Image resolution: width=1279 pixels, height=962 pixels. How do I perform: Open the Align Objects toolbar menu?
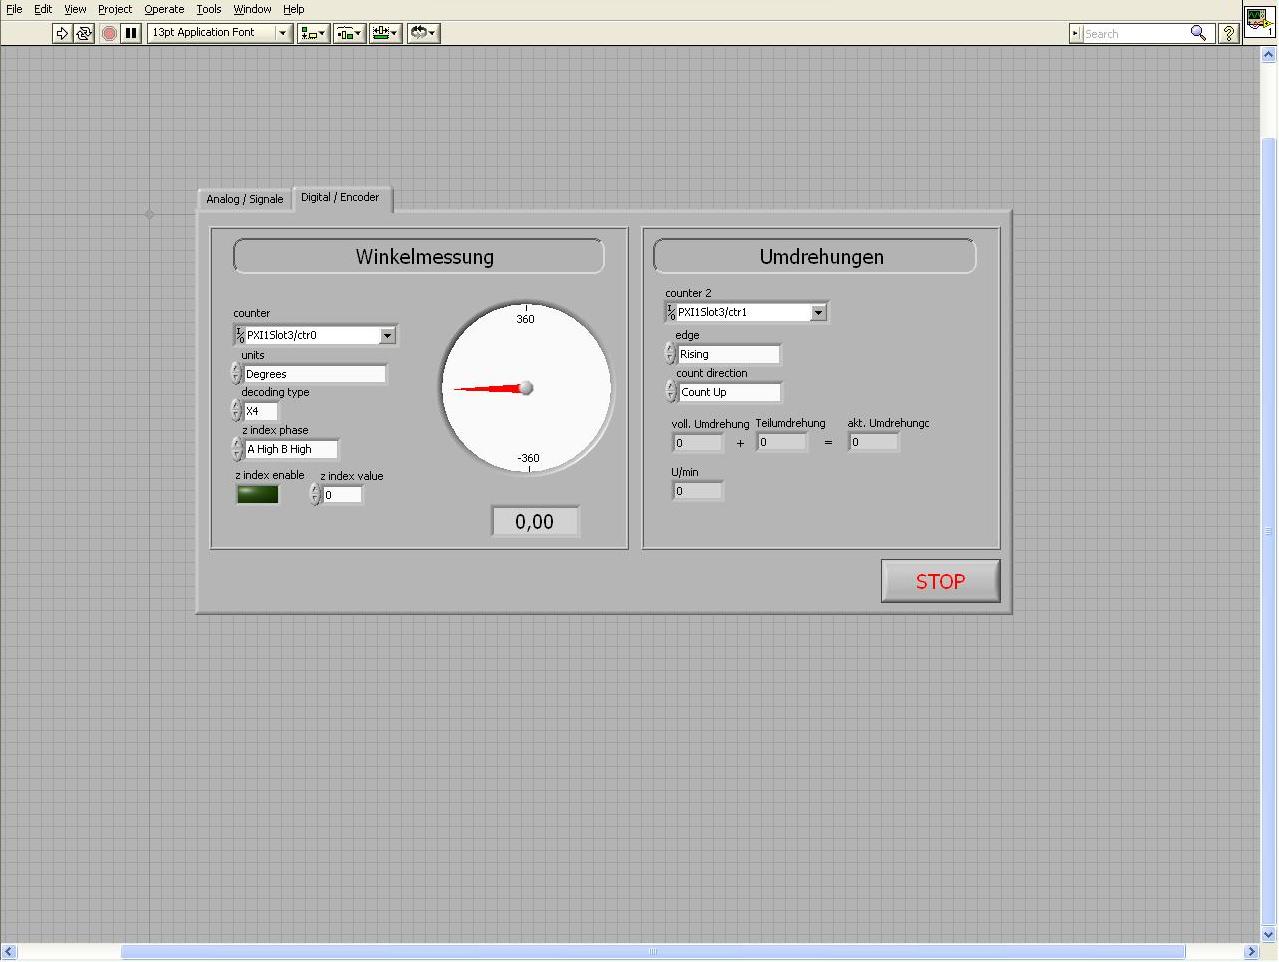click(x=313, y=33)
